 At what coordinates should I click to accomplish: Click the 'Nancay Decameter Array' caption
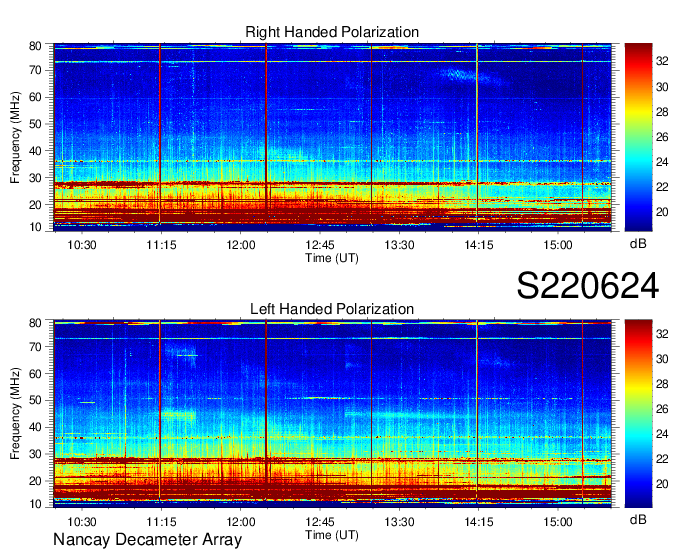[147, 540]
